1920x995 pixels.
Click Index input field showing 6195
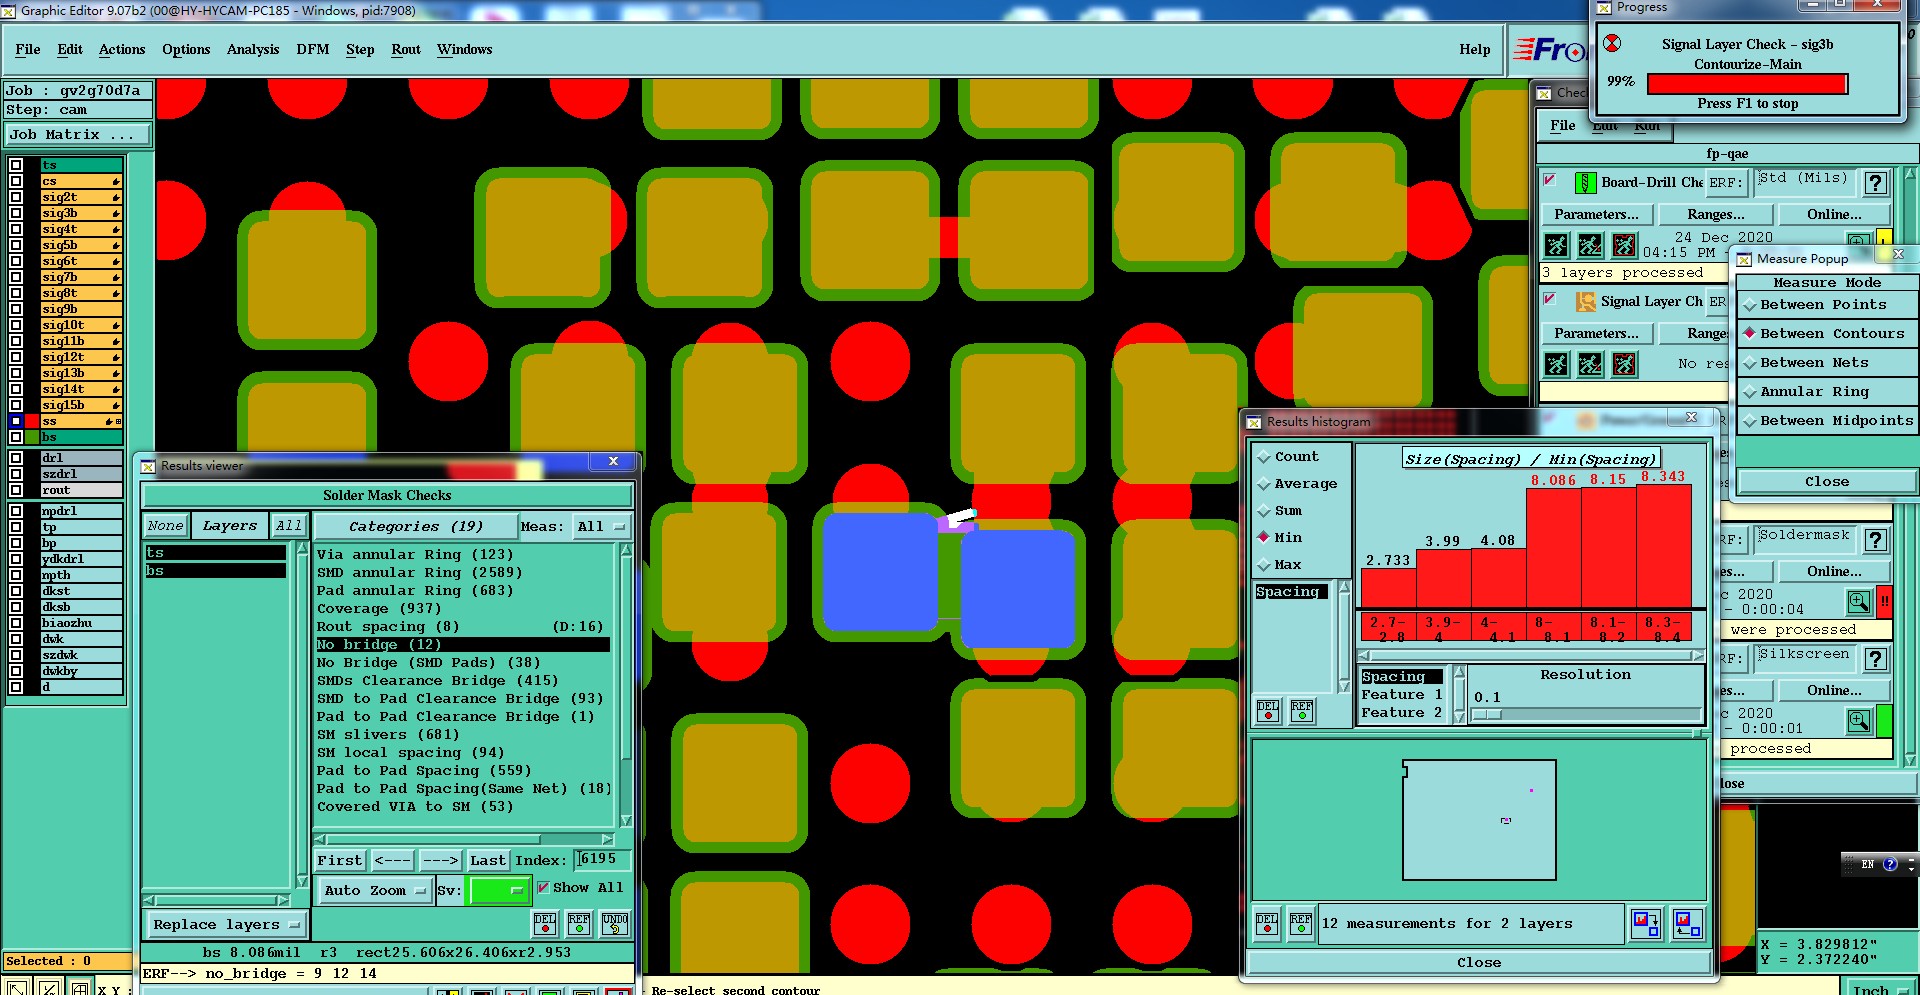coord(603,859)
